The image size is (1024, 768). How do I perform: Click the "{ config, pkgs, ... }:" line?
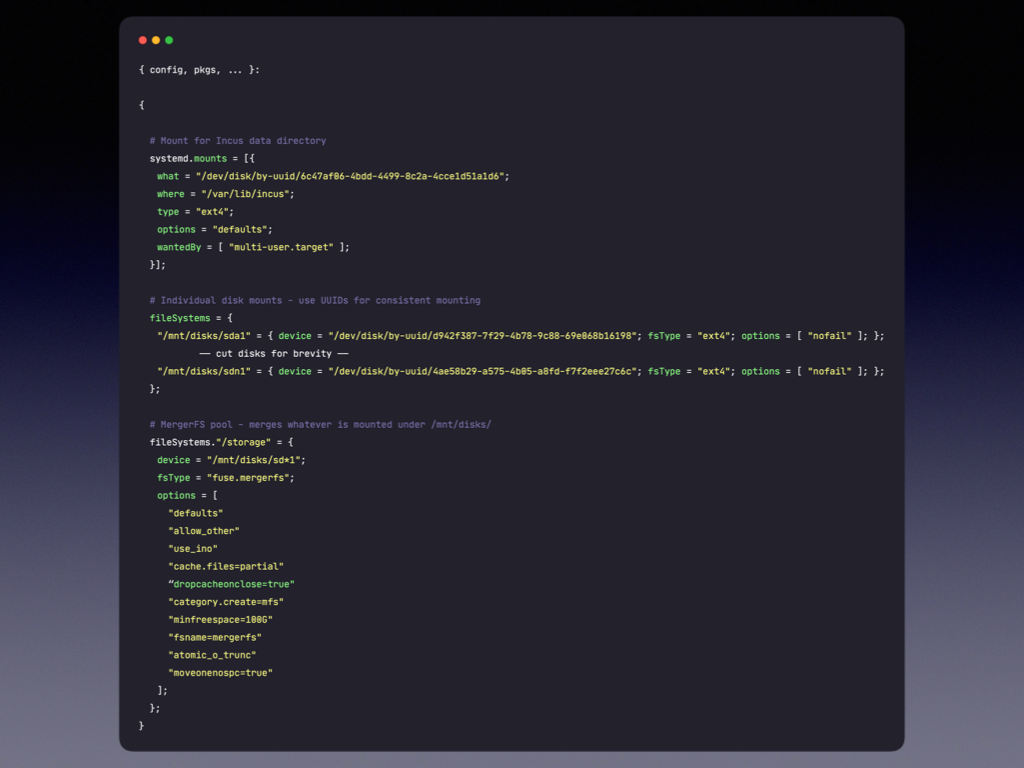point(199,70)
